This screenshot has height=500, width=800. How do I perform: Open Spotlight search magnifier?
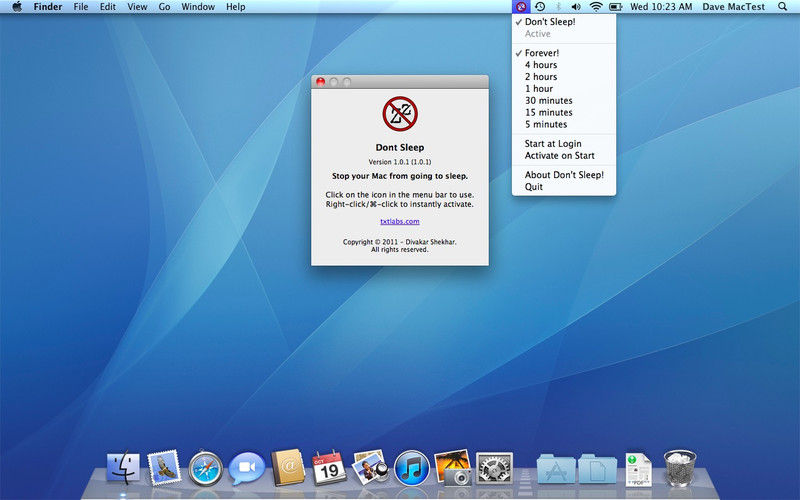782,7
